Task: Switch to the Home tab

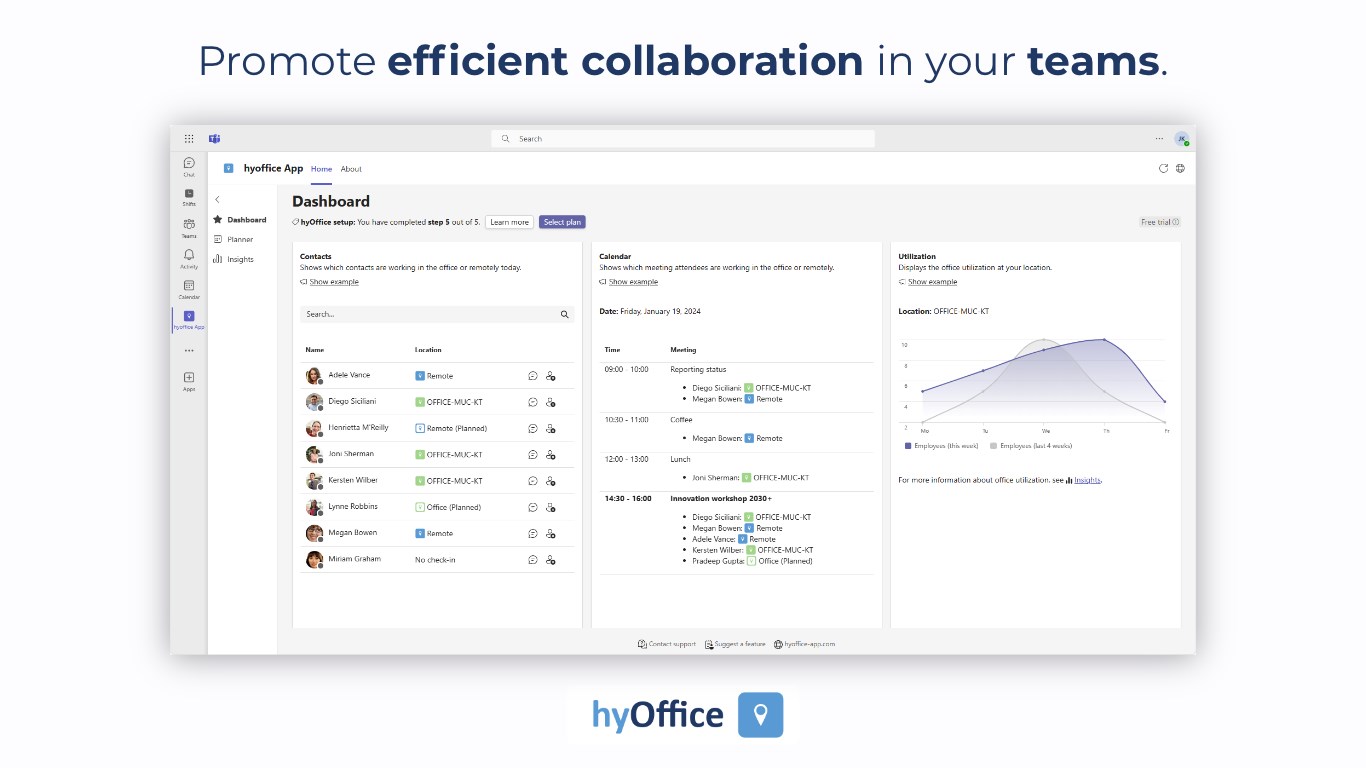Action: 321,169
